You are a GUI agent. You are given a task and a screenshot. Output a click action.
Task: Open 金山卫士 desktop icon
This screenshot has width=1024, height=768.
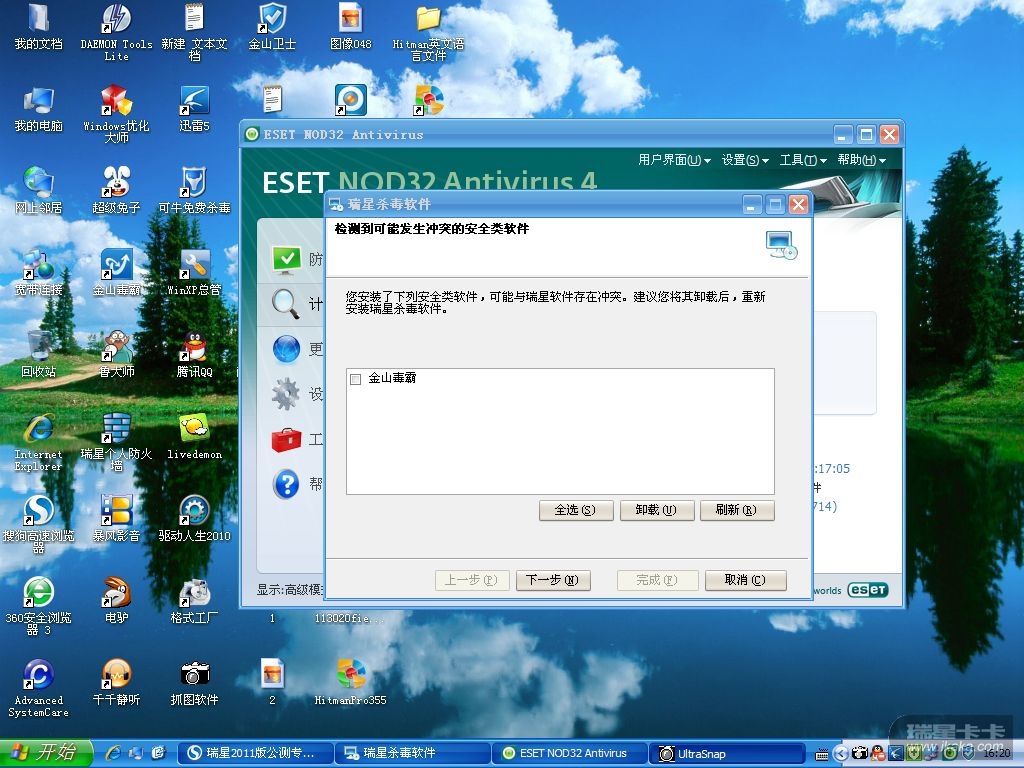tap(272, 26)
